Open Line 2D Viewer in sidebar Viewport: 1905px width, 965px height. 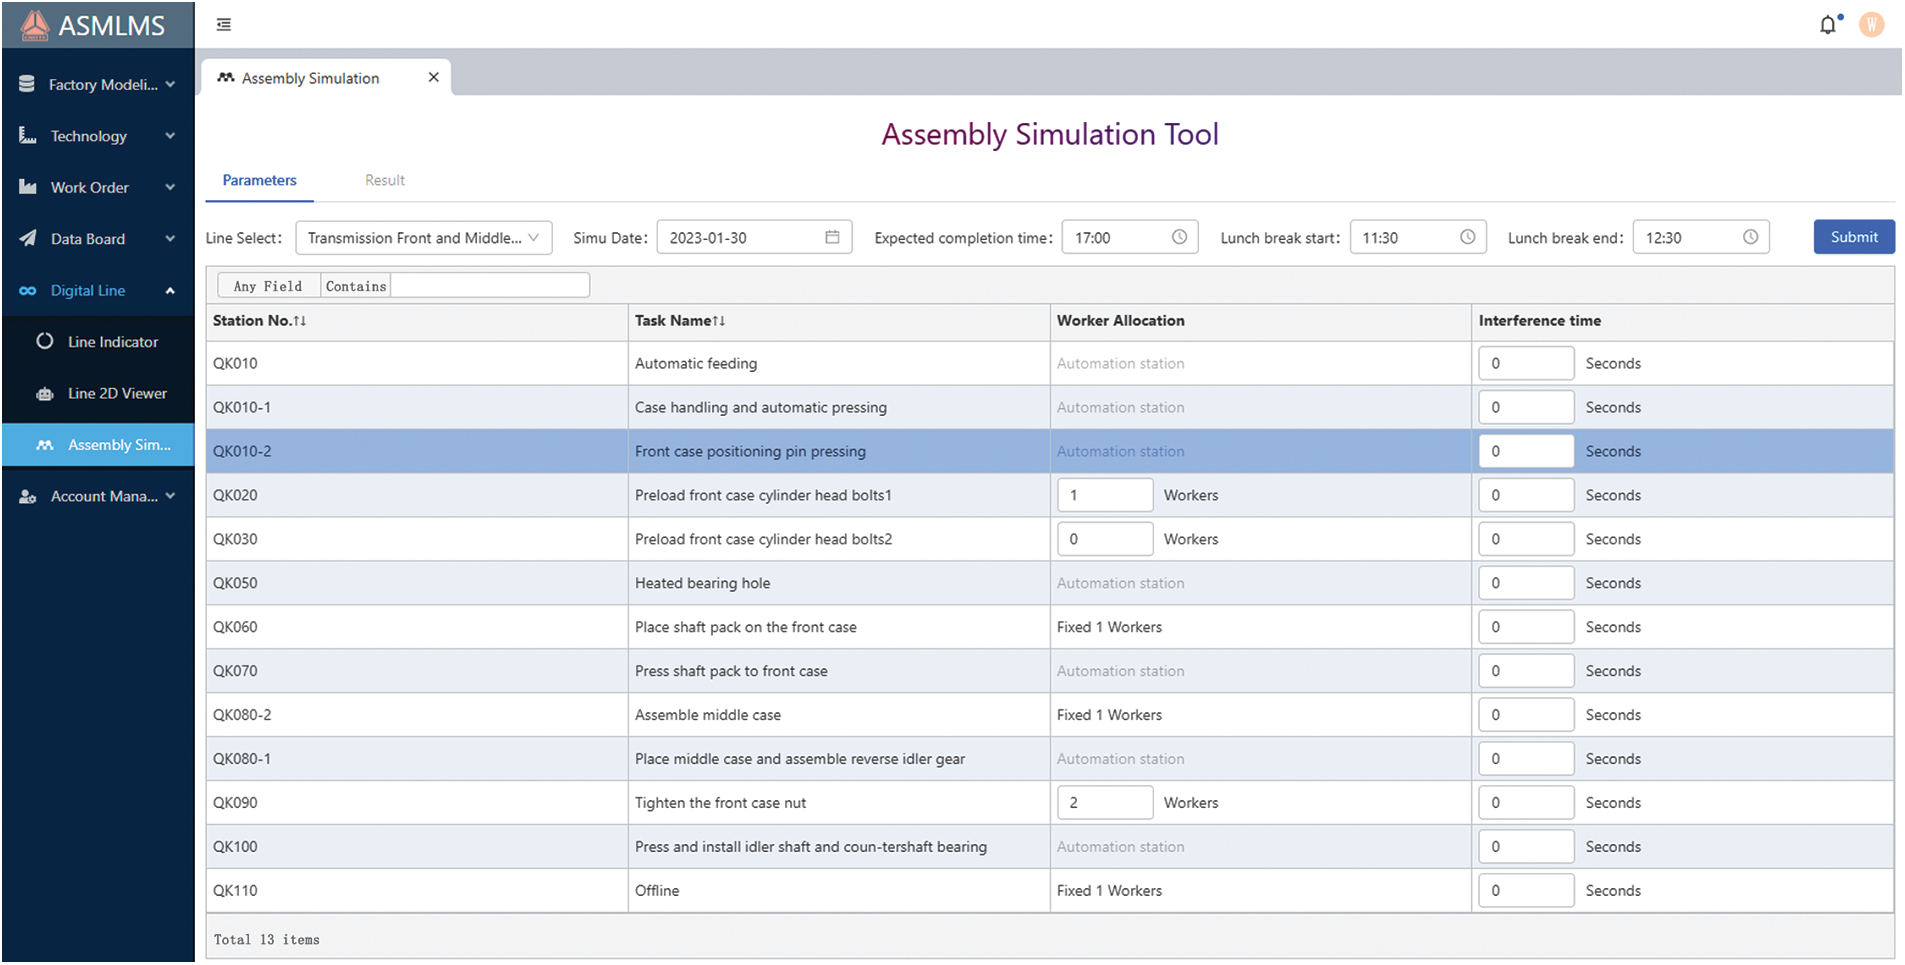(116, 394)
